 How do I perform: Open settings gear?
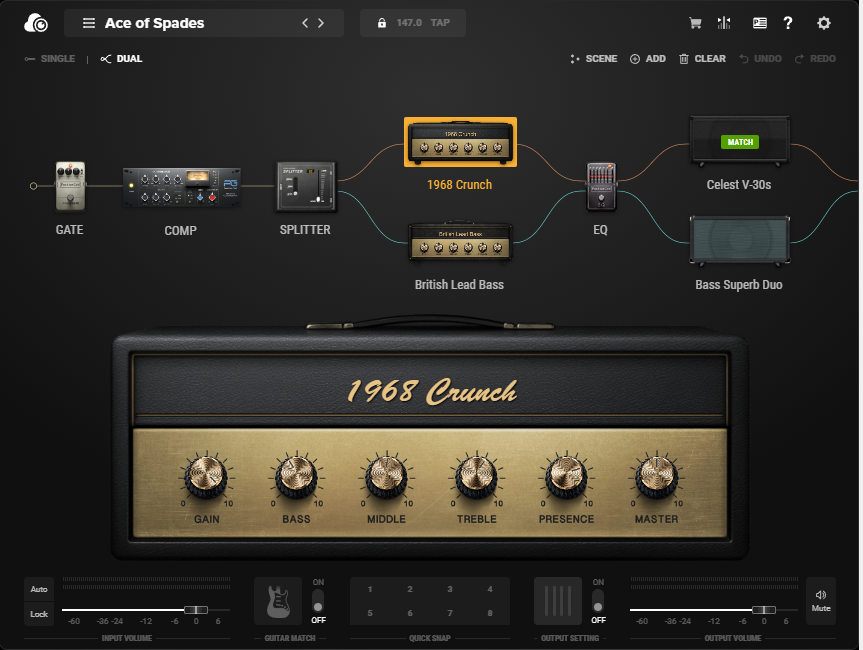point(823,23)
